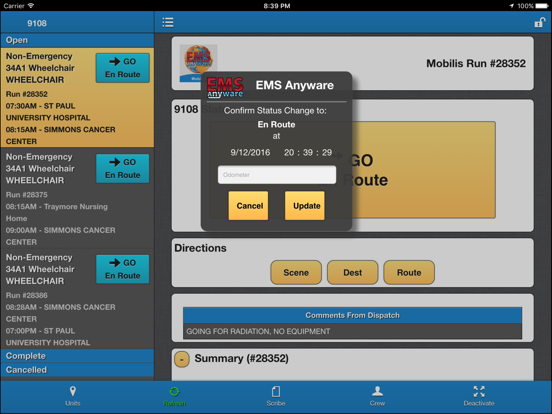Tap unit number 9108 in header

coord(37,23)
